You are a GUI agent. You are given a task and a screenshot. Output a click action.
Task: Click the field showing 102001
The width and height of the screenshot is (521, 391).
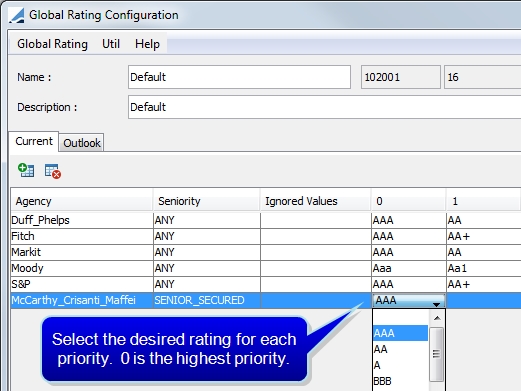(x=401, y=77)
